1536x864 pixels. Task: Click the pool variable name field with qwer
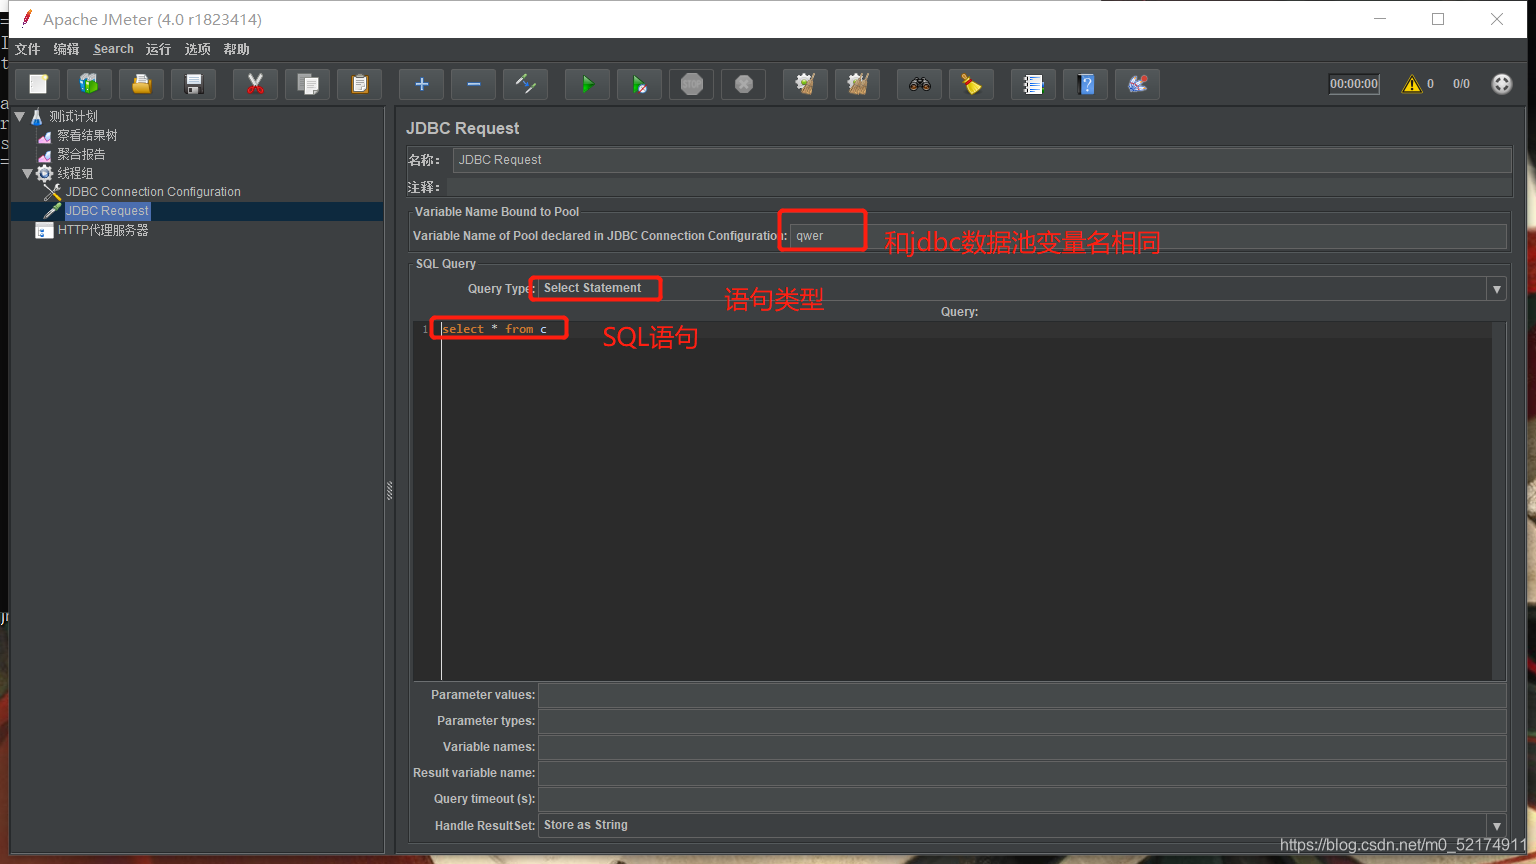point(1148,236)
